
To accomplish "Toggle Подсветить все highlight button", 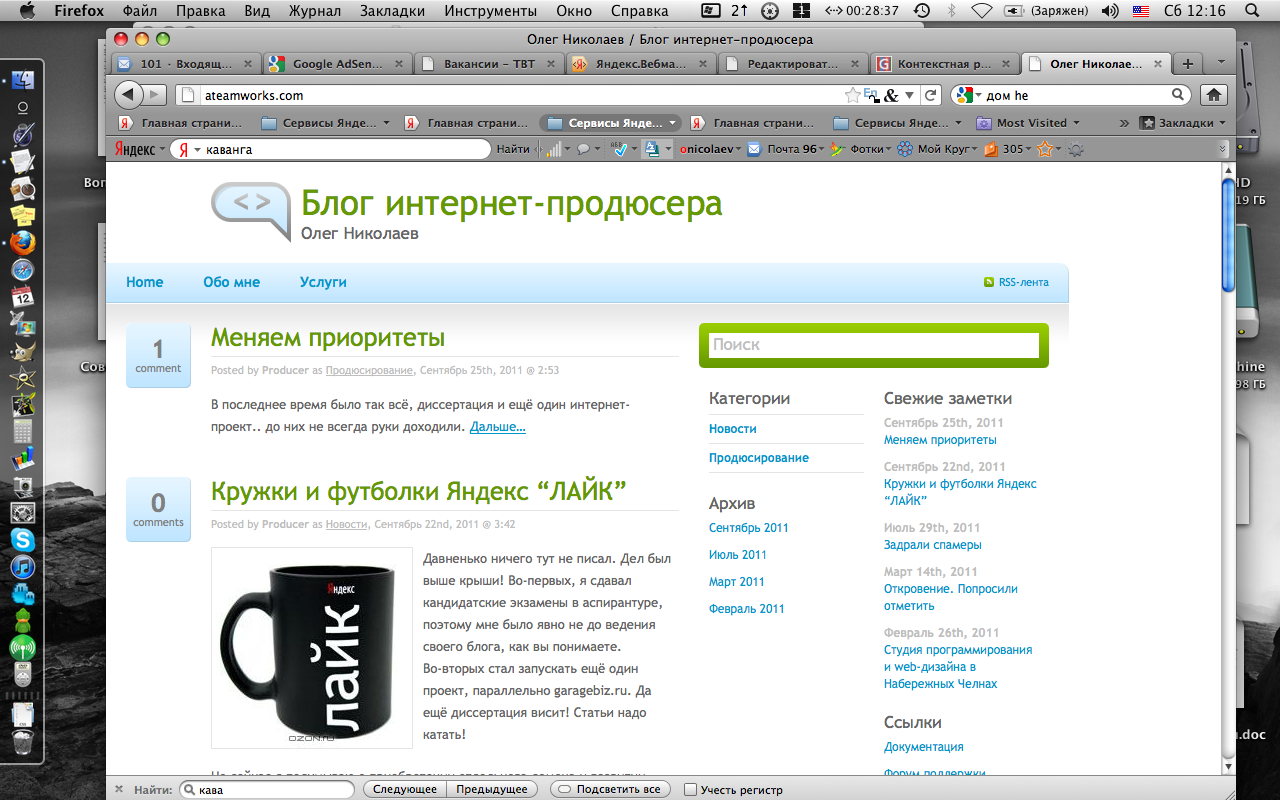I will coord(608,789).
